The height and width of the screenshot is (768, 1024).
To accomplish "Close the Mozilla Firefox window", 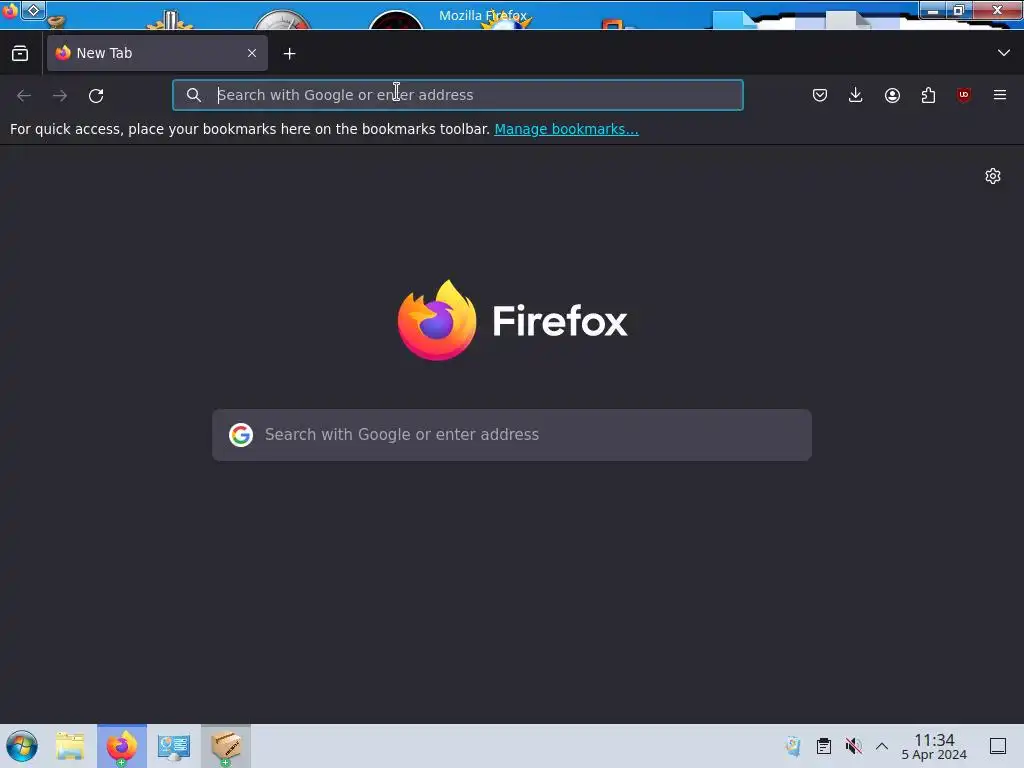I will 997,10.
